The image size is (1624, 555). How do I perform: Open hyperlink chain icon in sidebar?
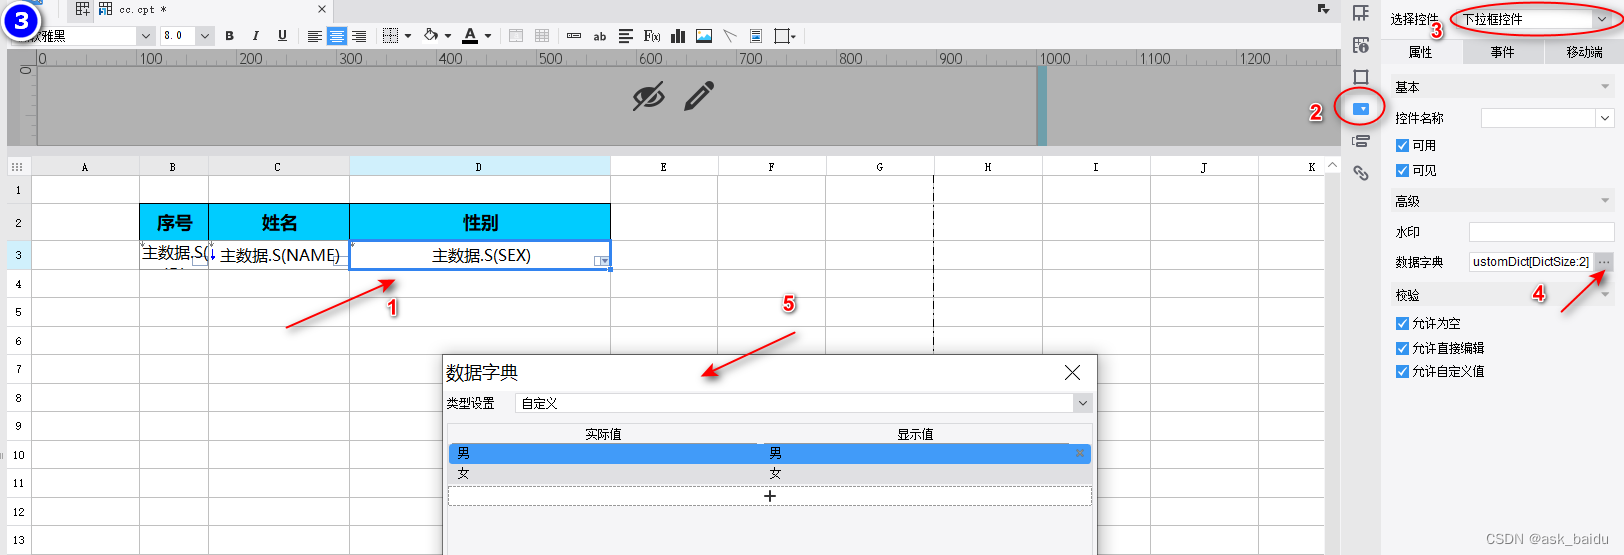(x=1361, y=173)
